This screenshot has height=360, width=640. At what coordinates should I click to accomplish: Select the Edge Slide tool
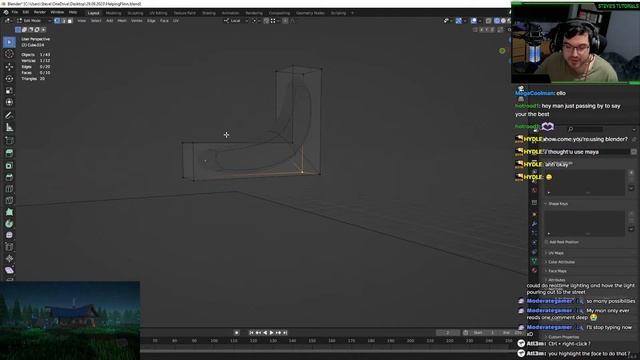(x=9, y=247)
